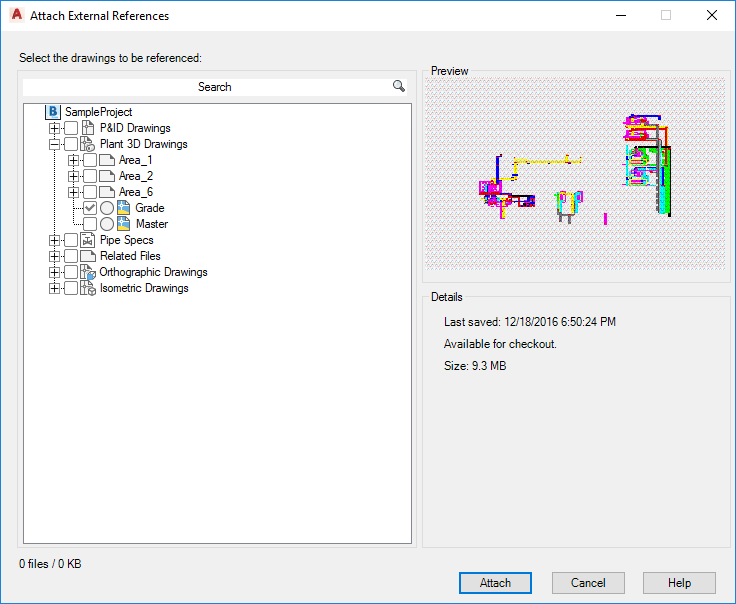
Task: Select the P&ID Drawings label
Action: coord(135,128)
